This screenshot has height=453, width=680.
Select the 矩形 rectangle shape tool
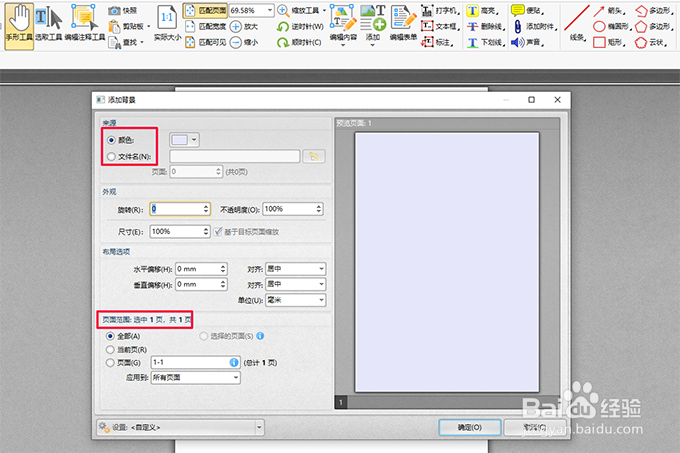[x=609, y=42]
